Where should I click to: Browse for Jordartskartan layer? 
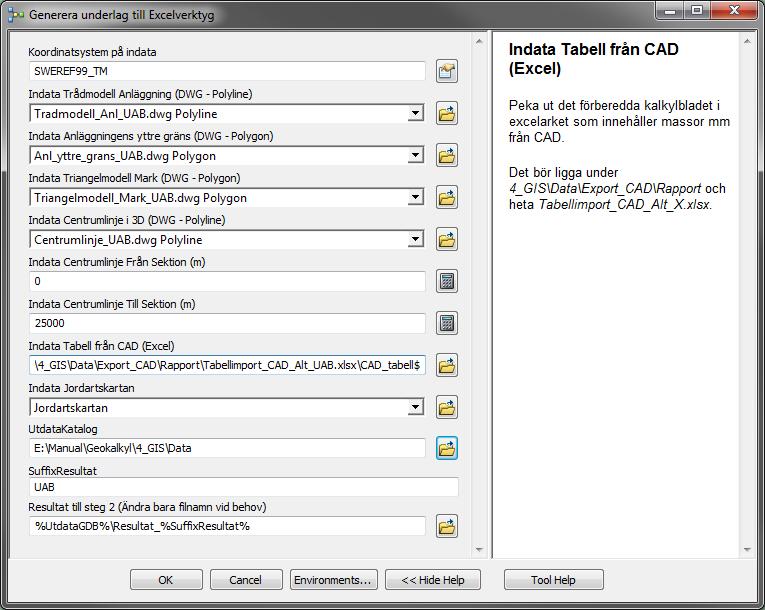[446, 407]
